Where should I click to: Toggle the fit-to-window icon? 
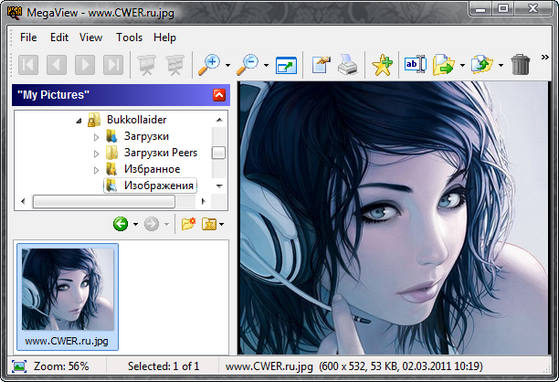(x=286, y=65)
